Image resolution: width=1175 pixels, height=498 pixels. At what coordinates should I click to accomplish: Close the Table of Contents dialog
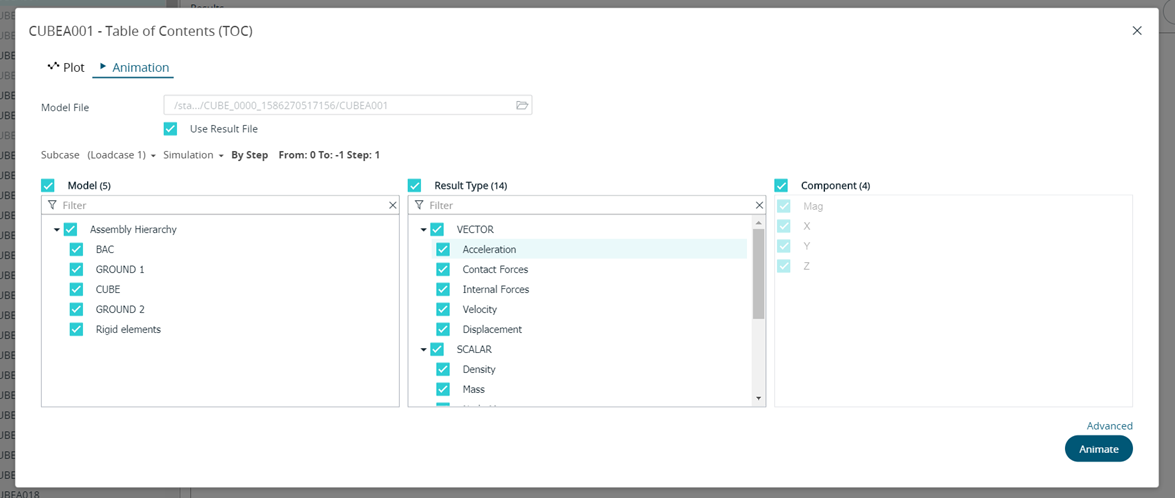[1137, 31]
